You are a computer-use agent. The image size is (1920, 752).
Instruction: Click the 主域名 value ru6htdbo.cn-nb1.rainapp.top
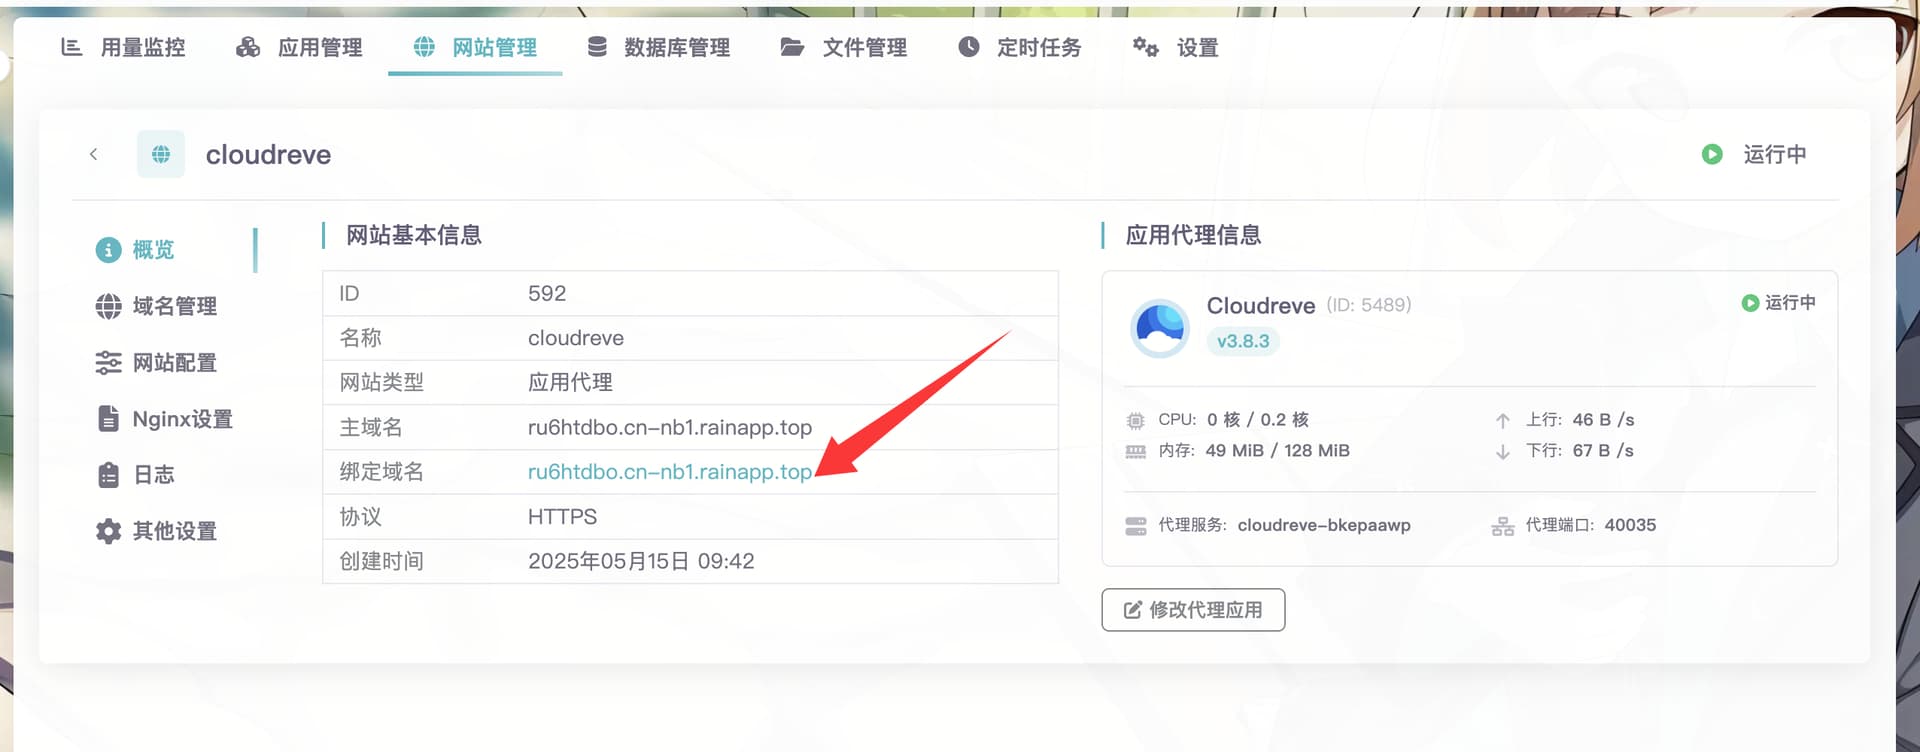(670, 427)
